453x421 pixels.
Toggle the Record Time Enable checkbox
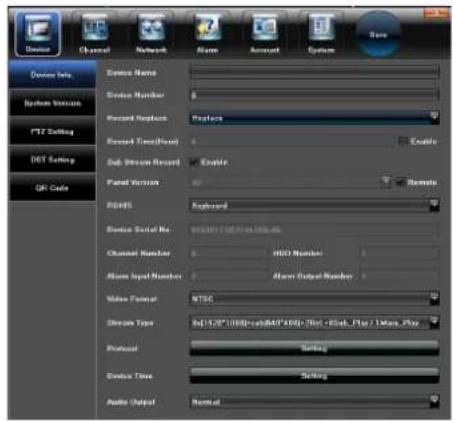(403, 141)
